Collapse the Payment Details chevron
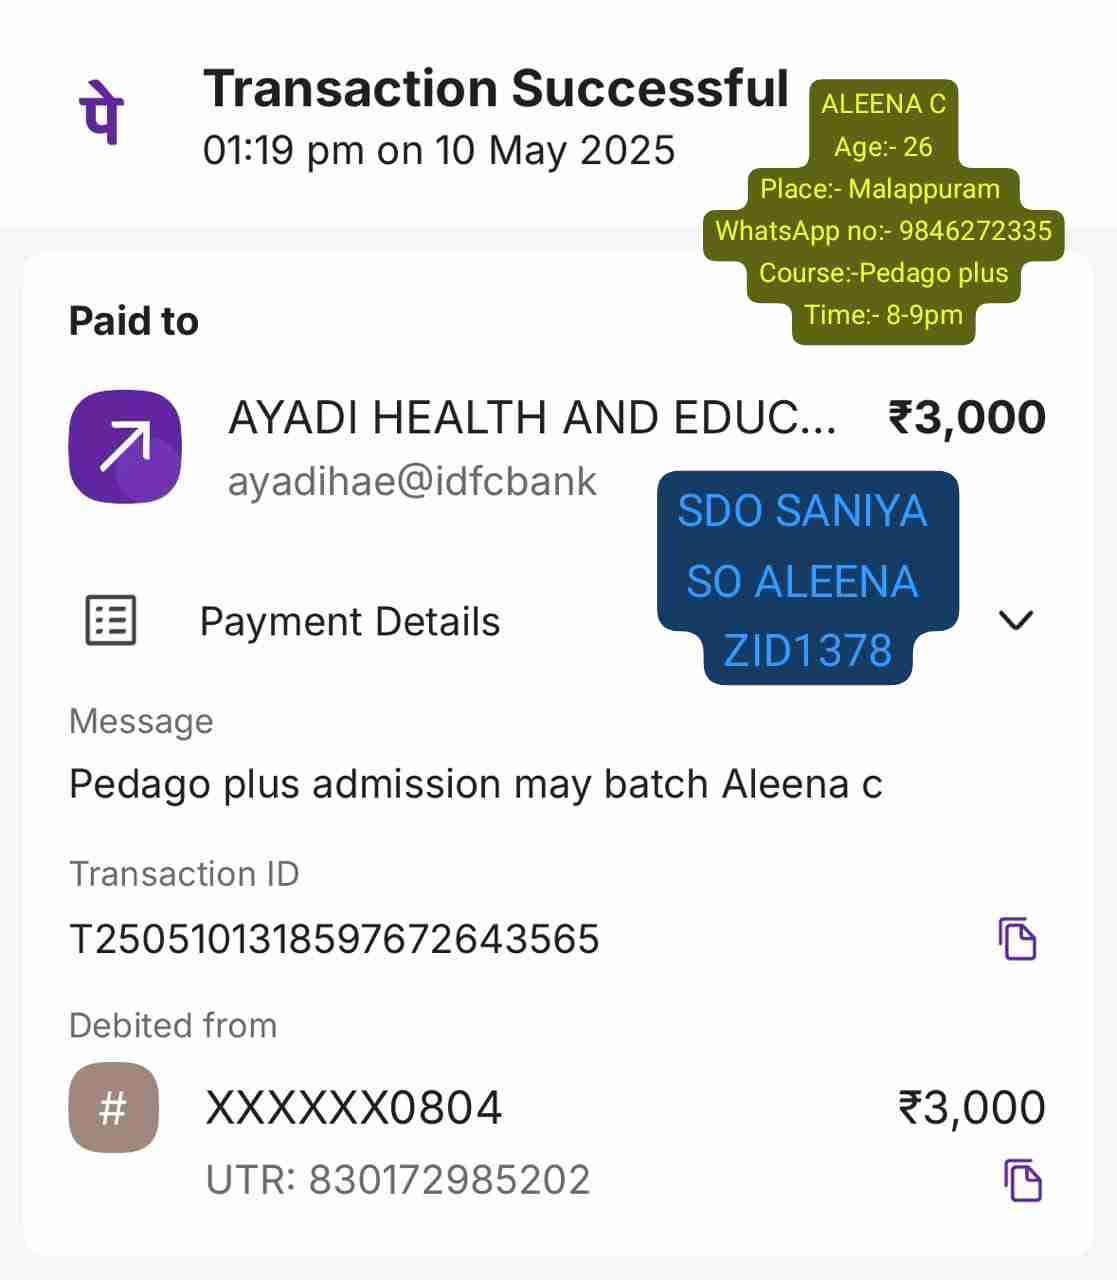 click(1016, 620)
